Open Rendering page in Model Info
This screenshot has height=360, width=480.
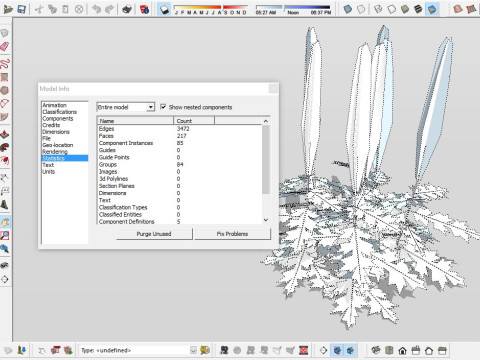pyautogui.click(x=55, y=152)
